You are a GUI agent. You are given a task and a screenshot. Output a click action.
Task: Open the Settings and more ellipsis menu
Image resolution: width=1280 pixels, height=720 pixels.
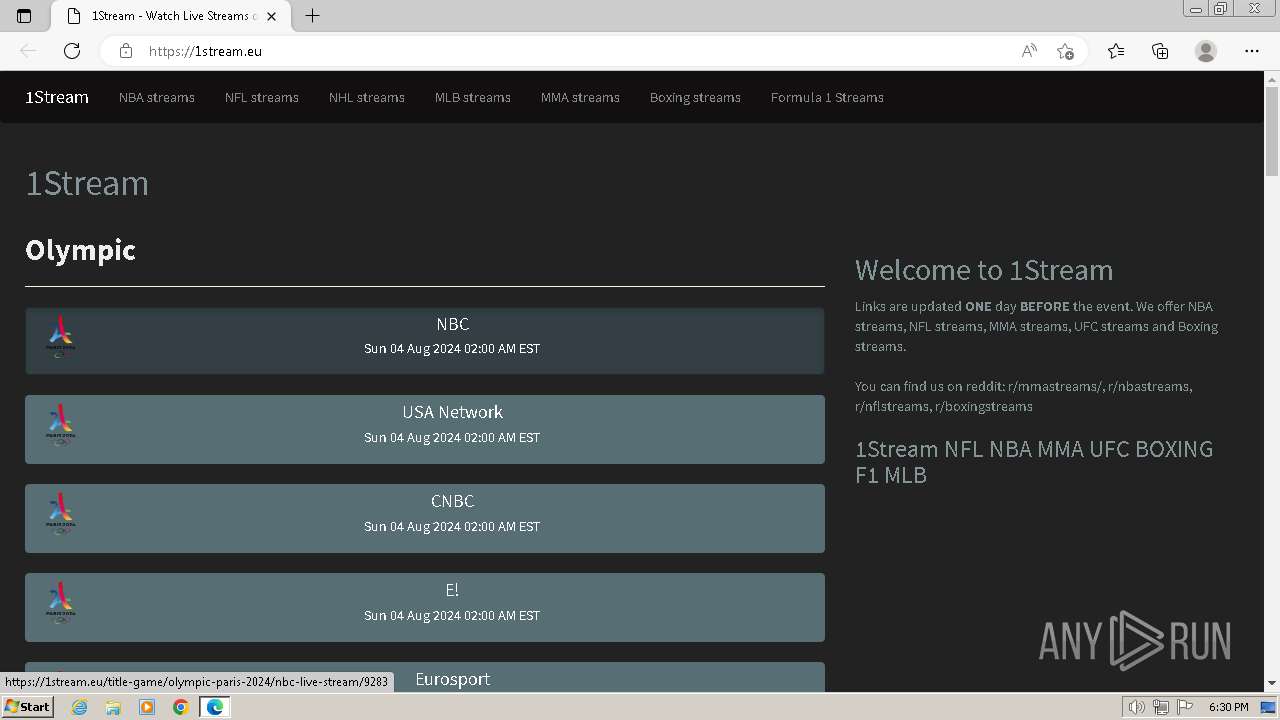(x=1252, y=51)
